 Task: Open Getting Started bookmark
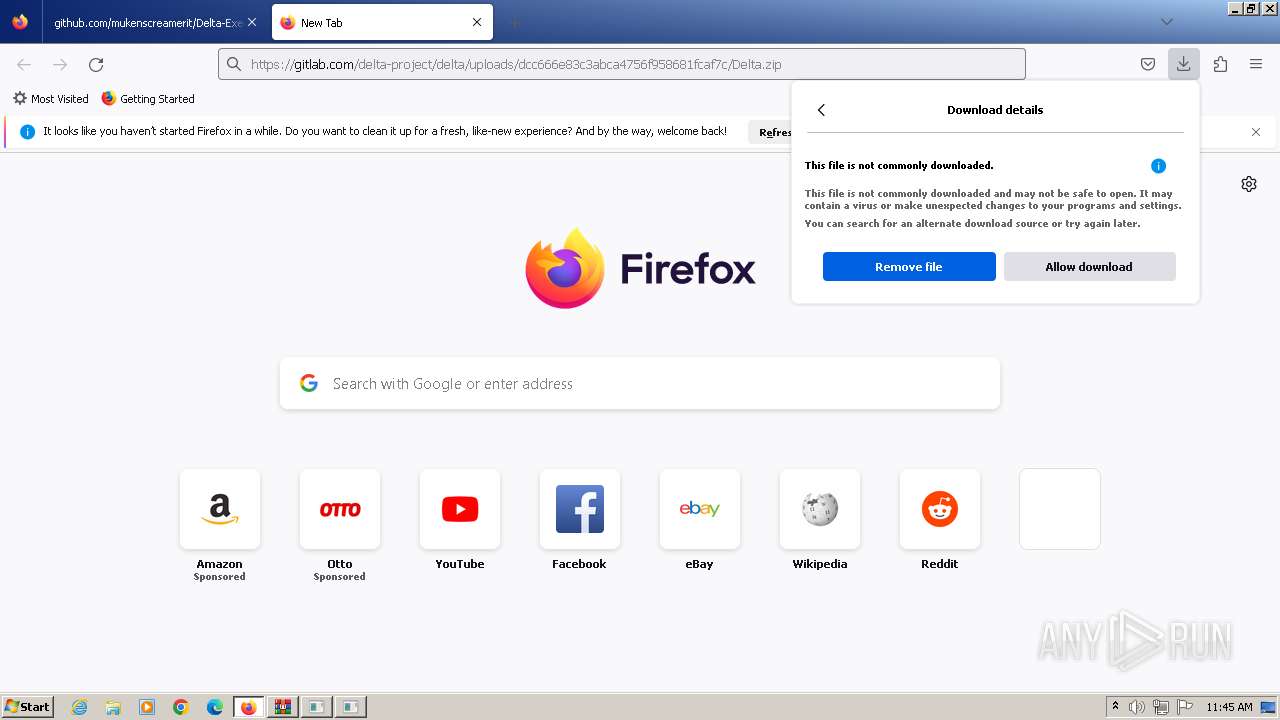148,99
